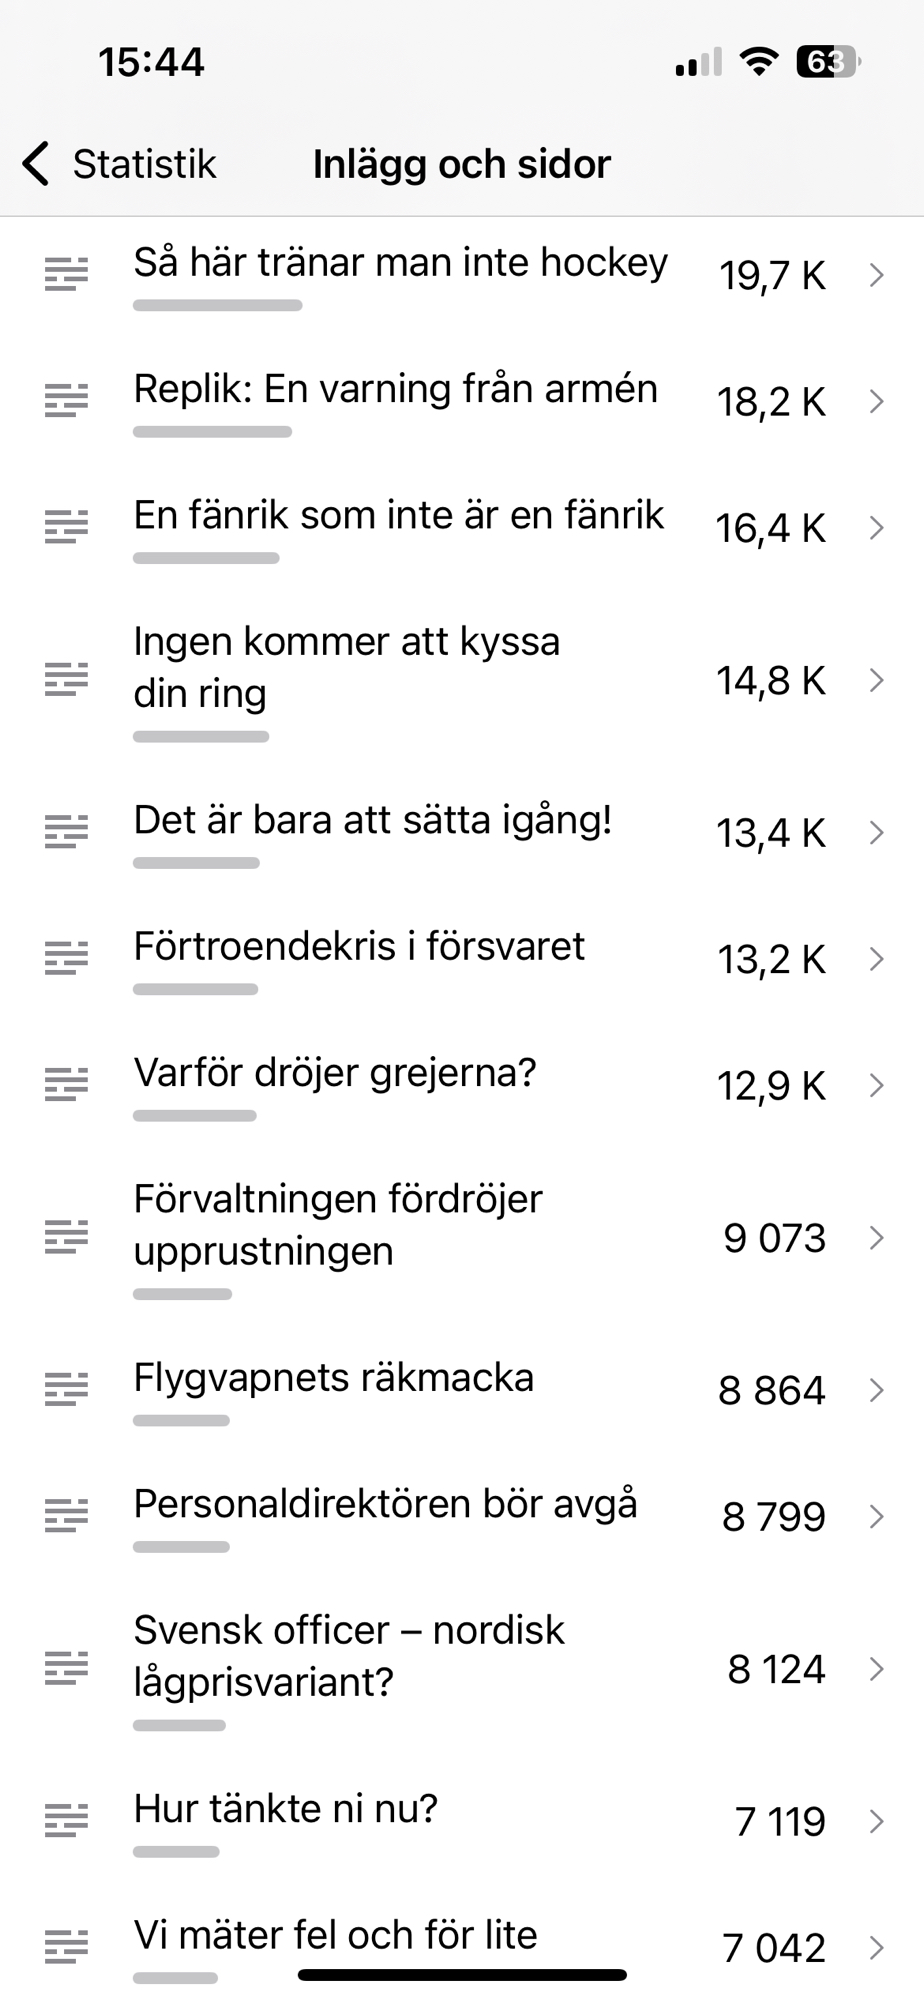
Task: Tap post icon beside Flygvapnets räkmacka
Action: pyautogui.click(x=66, y=1390)
